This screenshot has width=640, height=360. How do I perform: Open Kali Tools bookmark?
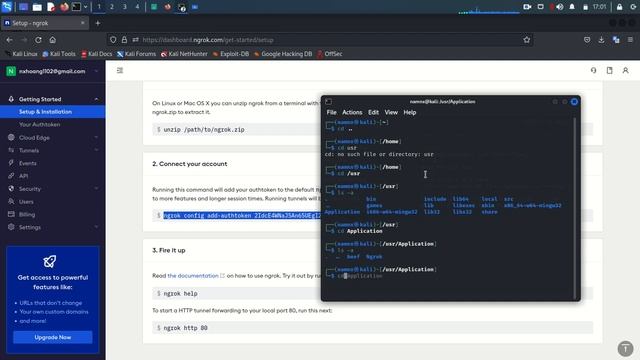59,54
